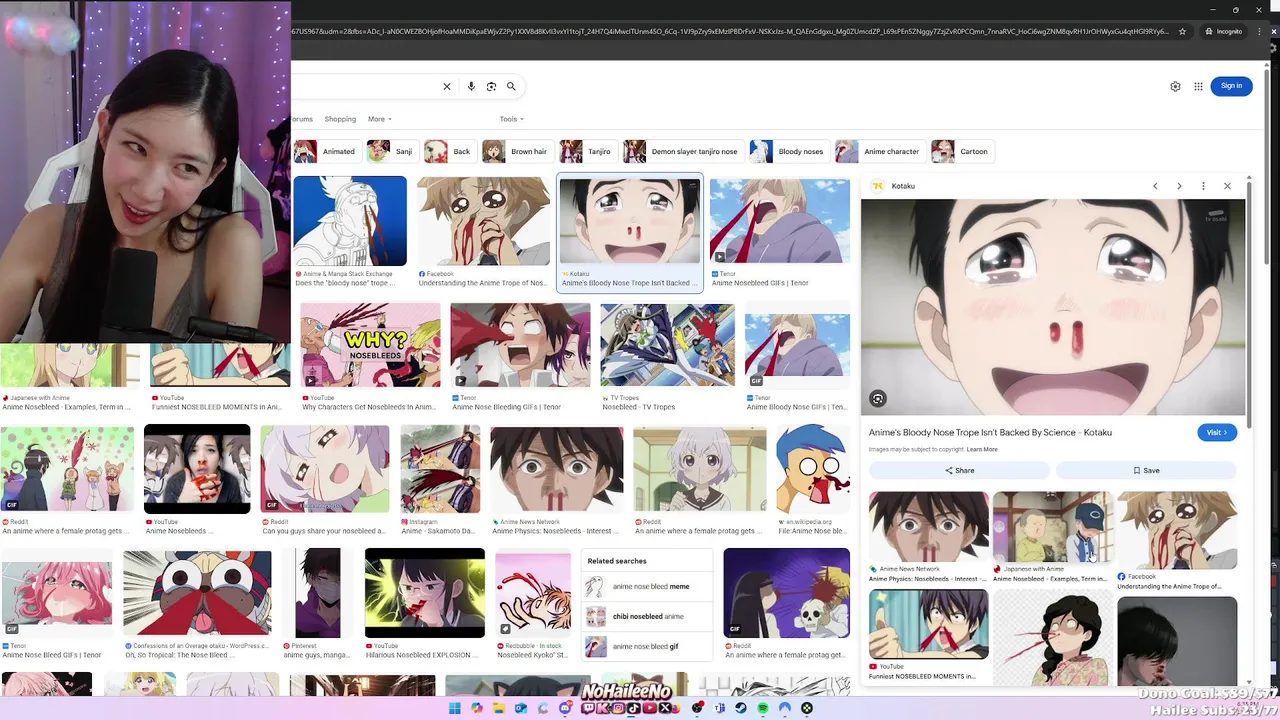
Task: Open the Anime News Network nosebleeds thumbnail
Action: point(557,469)
